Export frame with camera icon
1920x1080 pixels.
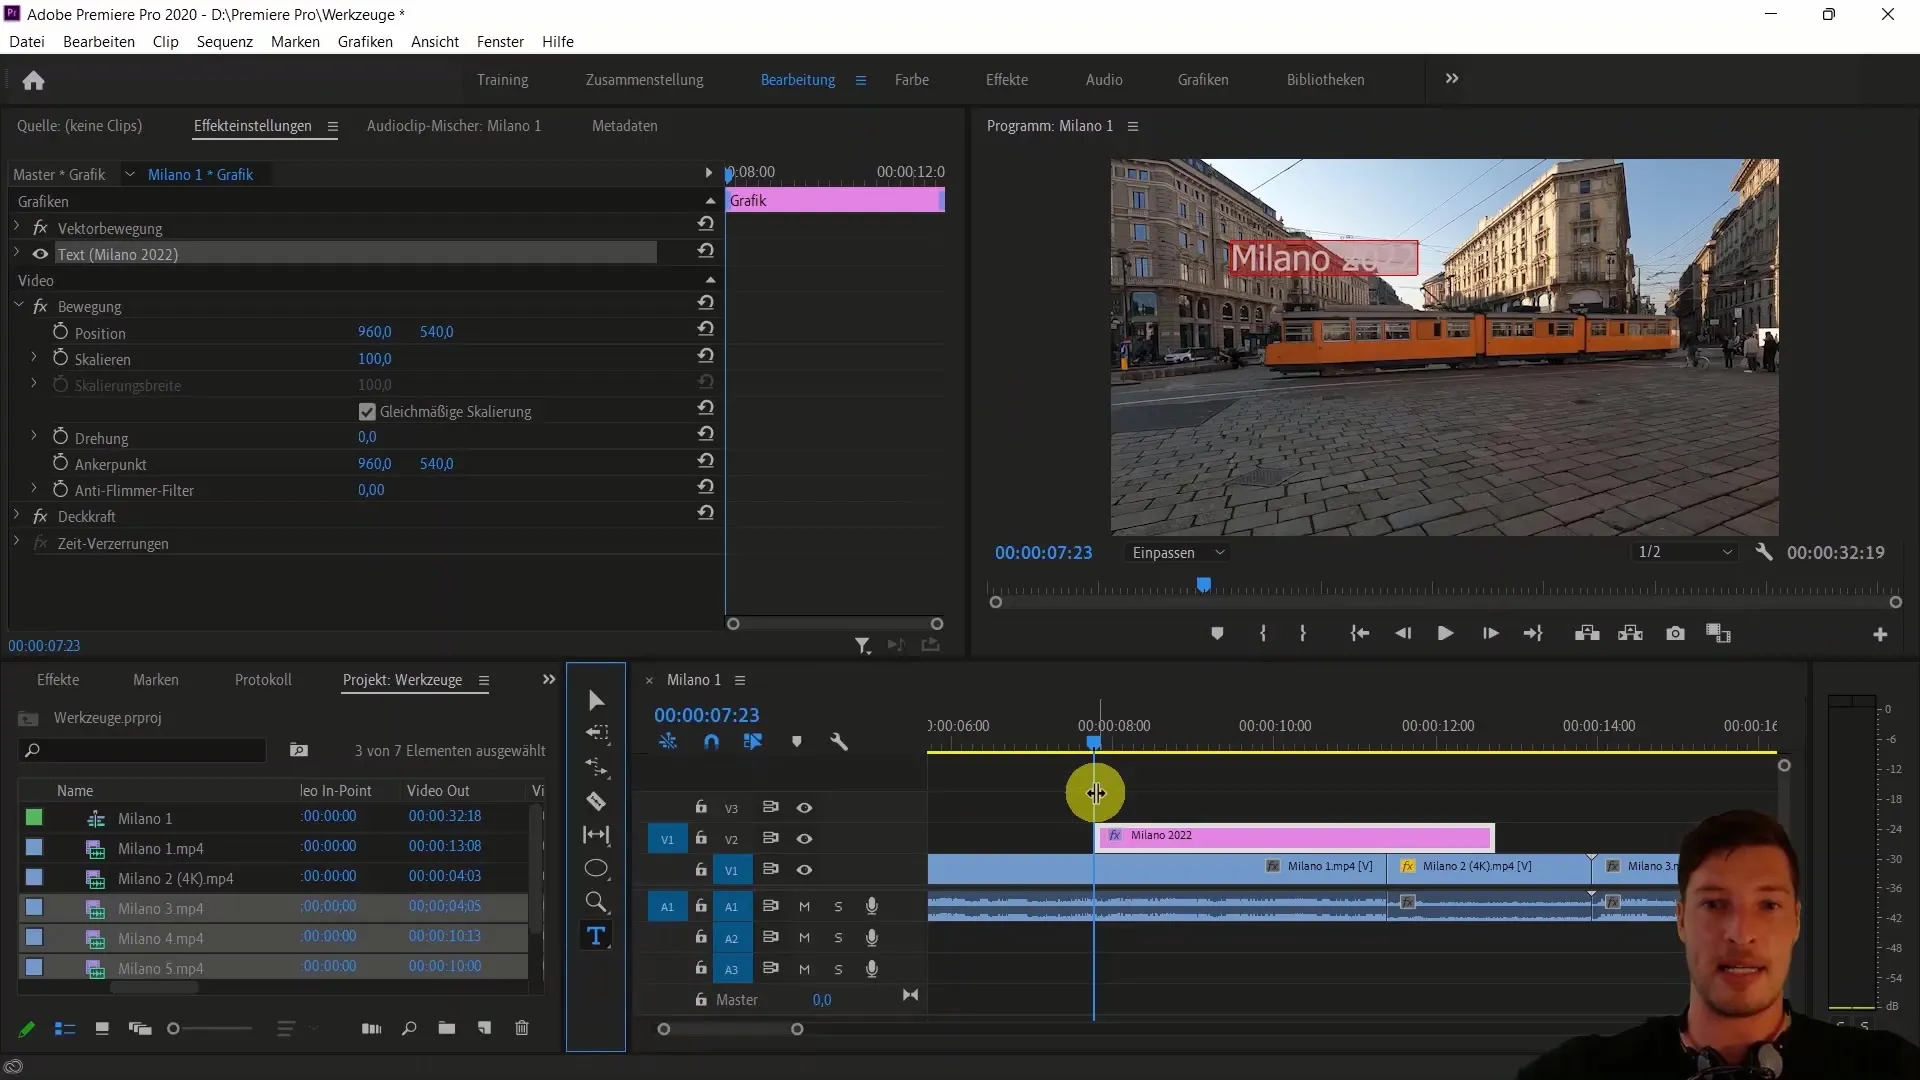(x=1675, y=634)
